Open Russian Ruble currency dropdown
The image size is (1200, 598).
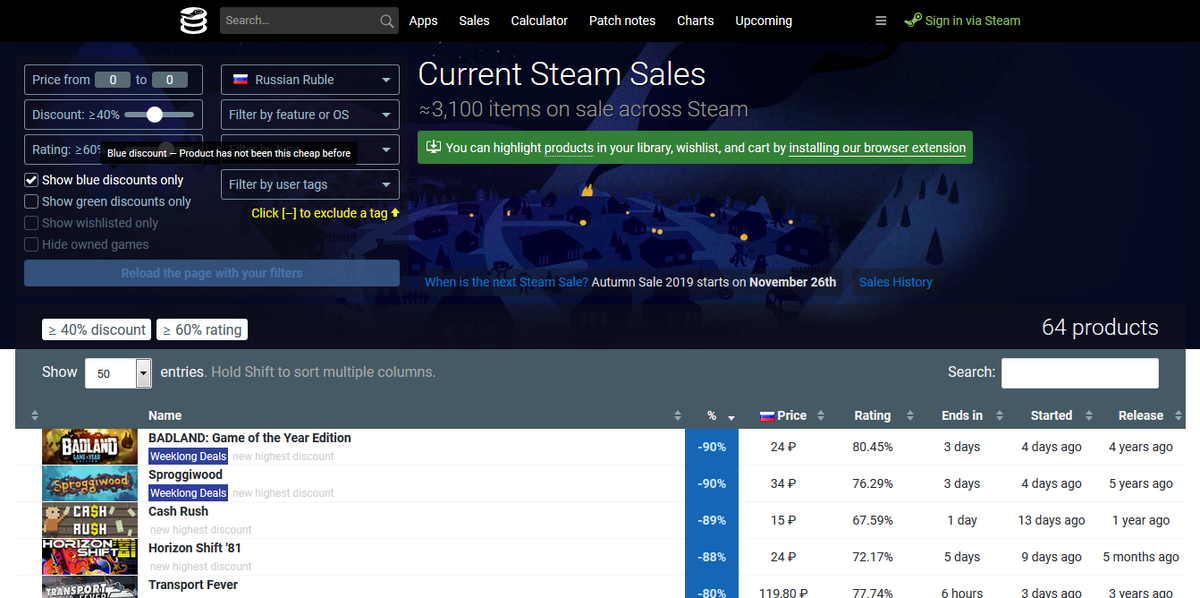coord(310,80)
